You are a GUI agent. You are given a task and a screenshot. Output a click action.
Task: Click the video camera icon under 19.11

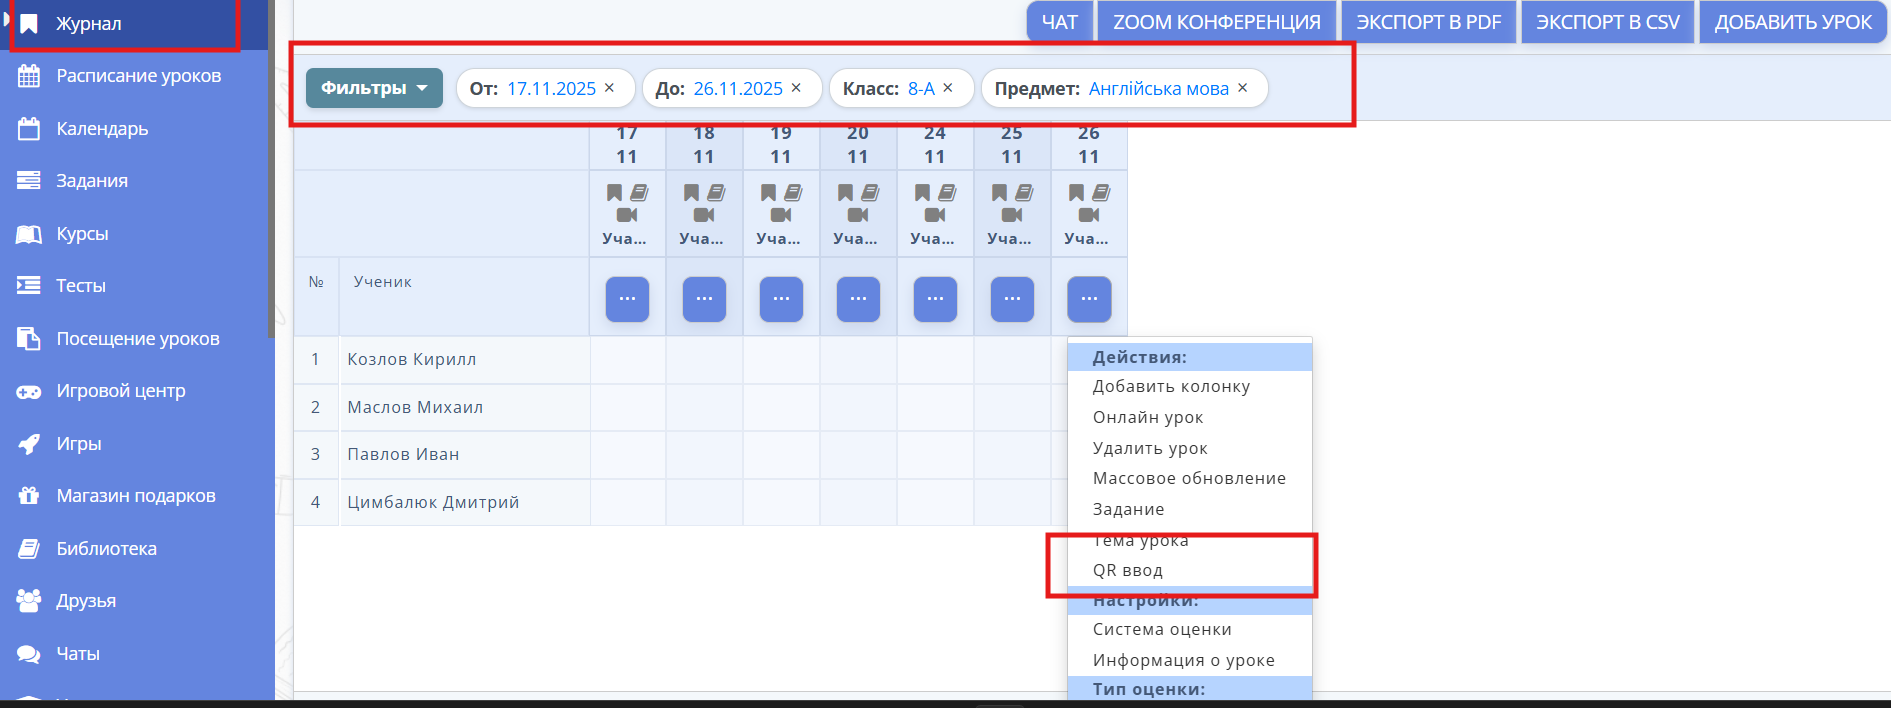pyautogui.click(x=781, y=215)
